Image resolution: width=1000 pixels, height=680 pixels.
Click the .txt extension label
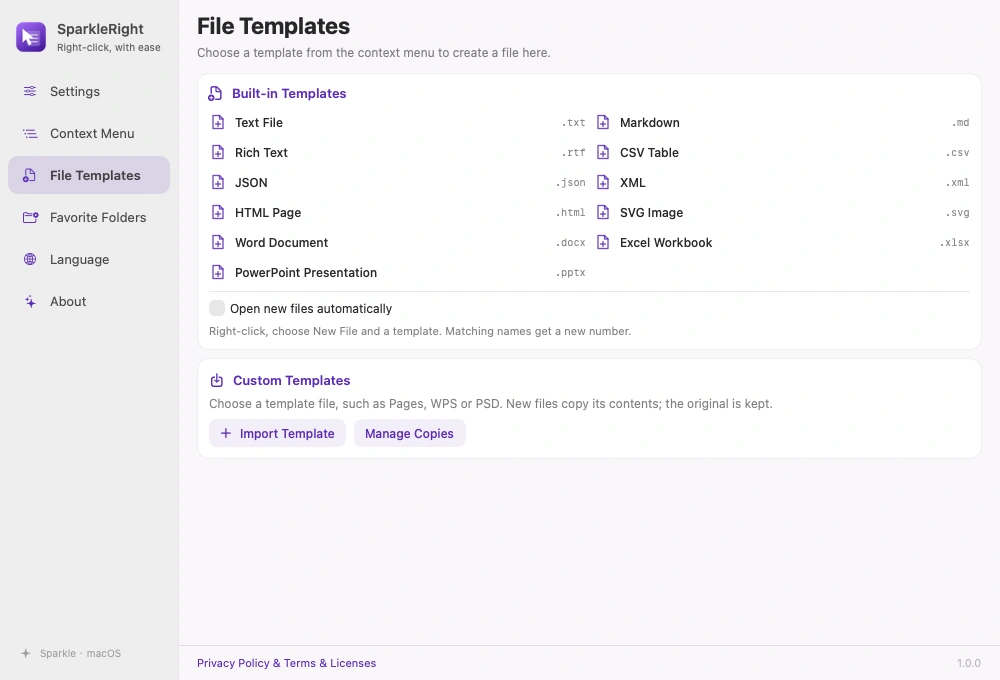pyautogui.click(x=573, y=122)
